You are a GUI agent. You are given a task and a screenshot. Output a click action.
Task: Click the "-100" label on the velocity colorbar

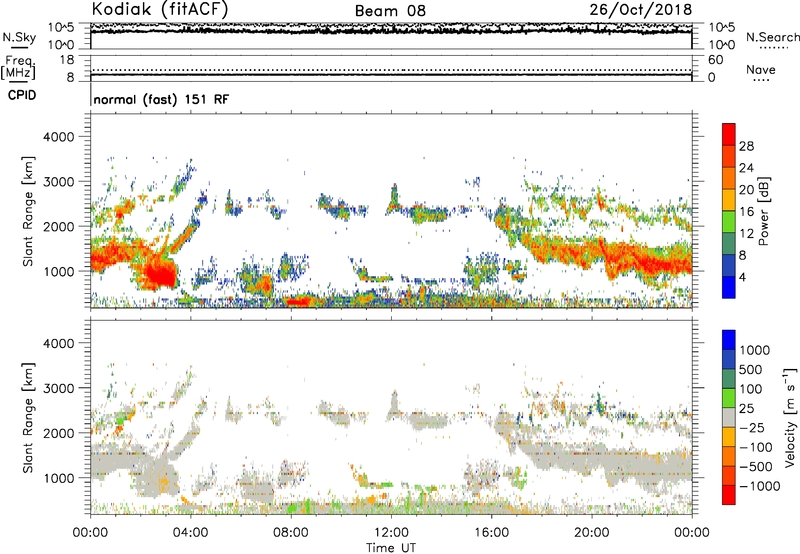(756, 447)
